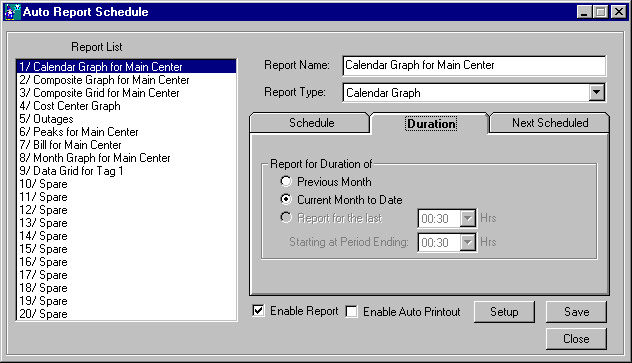The image size is (632, 363).
Task: Choose the '17/ Spare' list entry
Action: [x=126, y=275]
